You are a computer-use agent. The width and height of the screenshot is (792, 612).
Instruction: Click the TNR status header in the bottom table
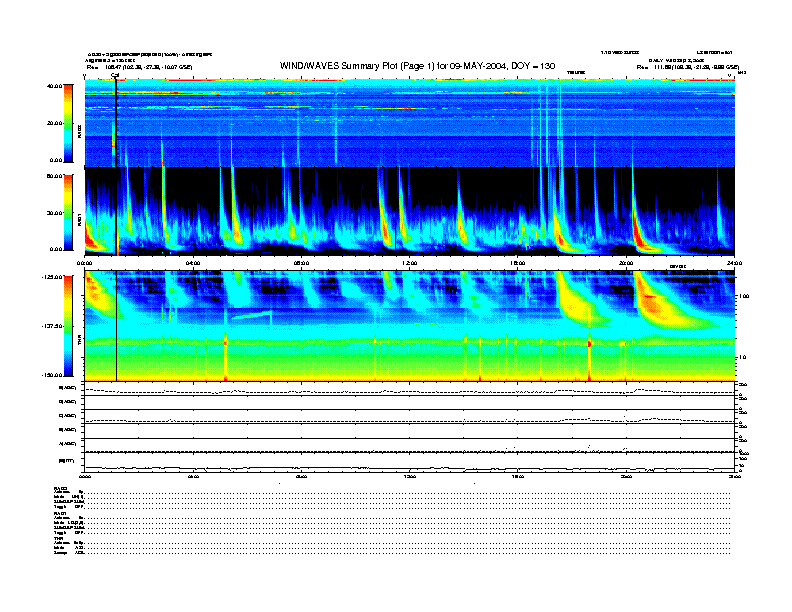coord(59,537)
